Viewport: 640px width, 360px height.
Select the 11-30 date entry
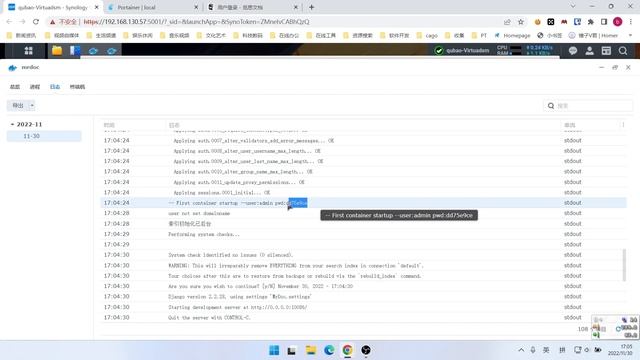tap(44, 136)
